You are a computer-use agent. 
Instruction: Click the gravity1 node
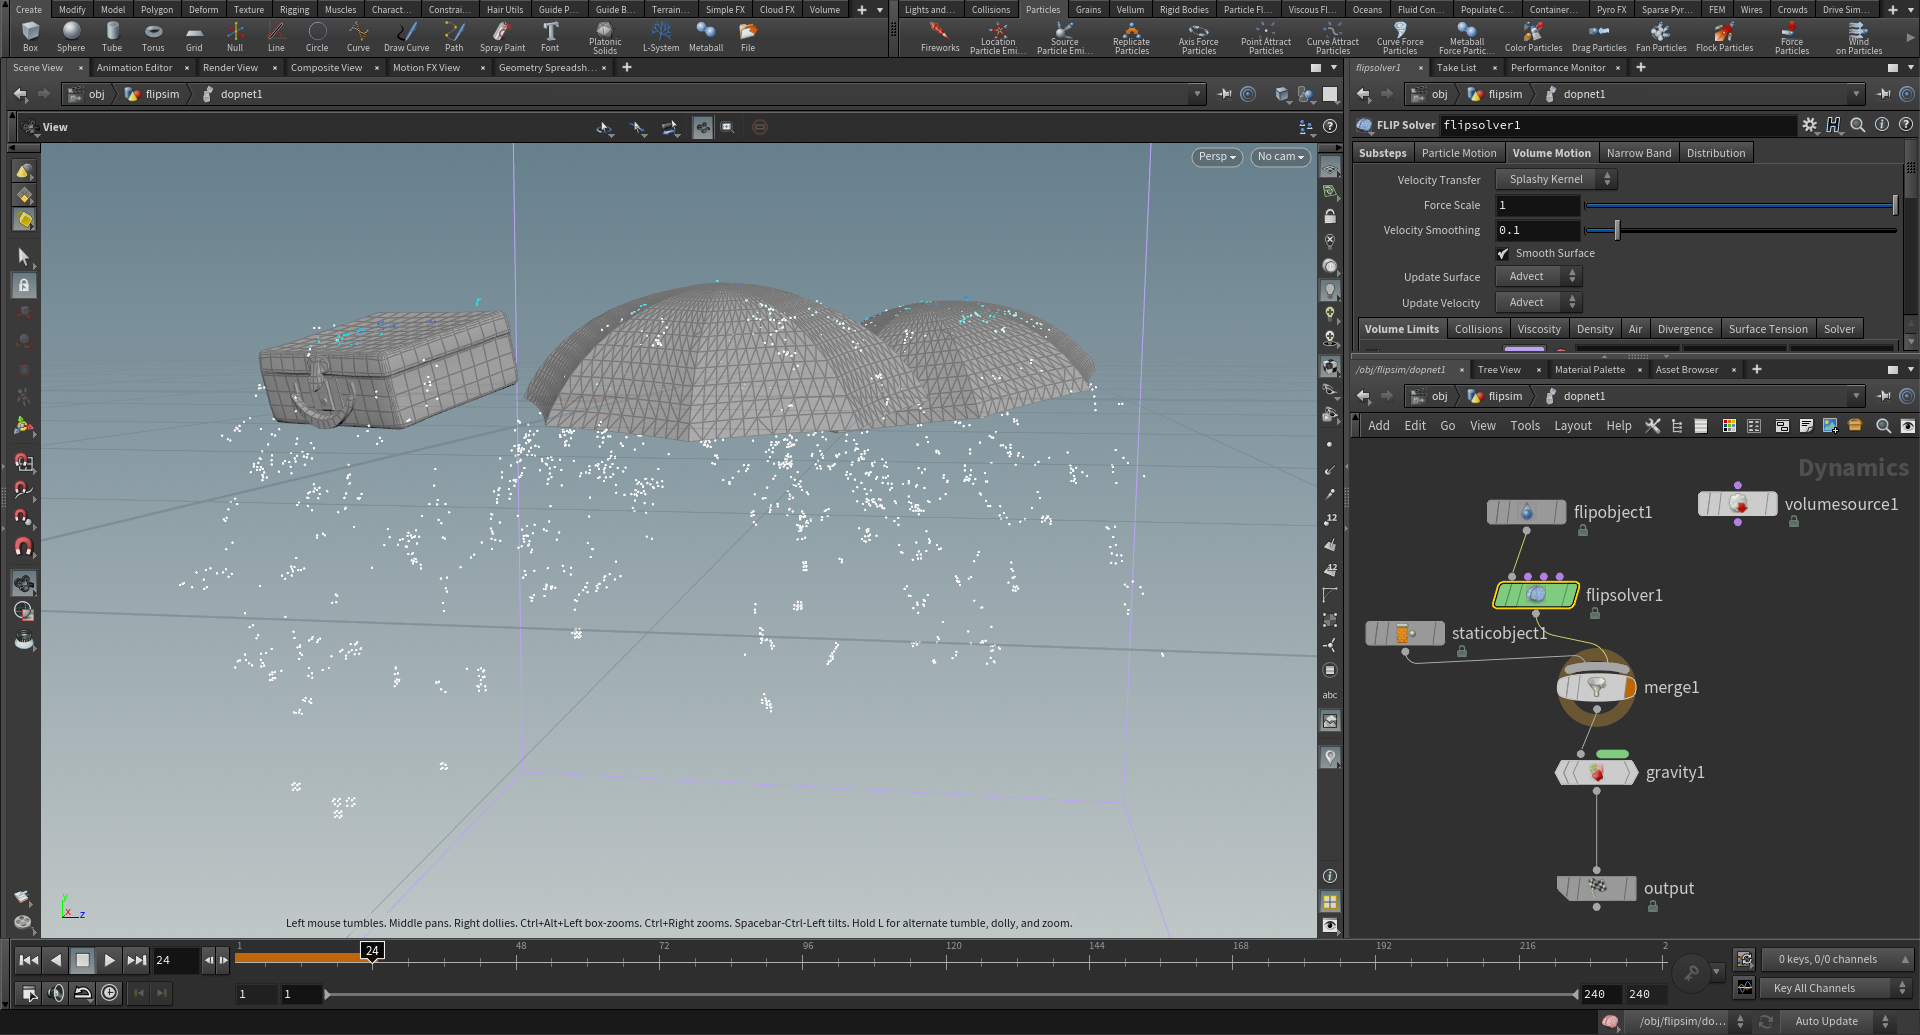point(1596,772)
